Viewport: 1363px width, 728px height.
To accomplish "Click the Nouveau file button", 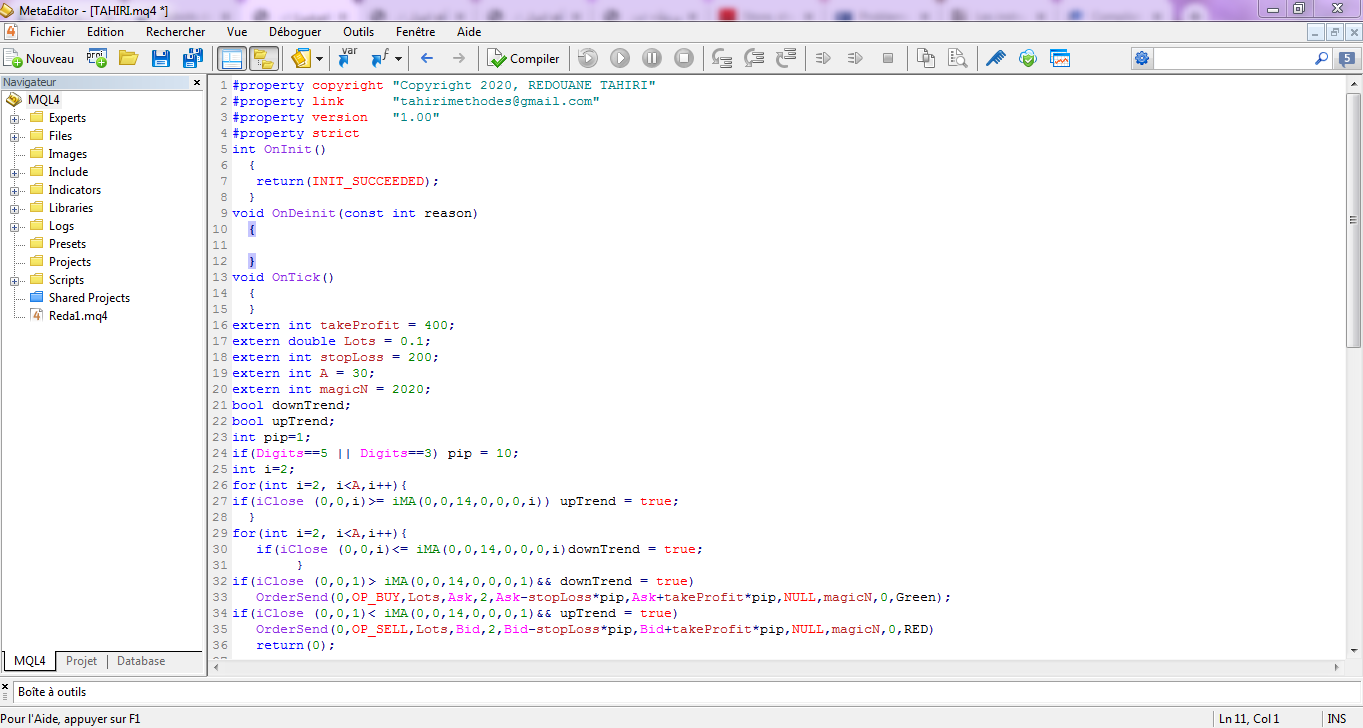I will coord(39,58).
